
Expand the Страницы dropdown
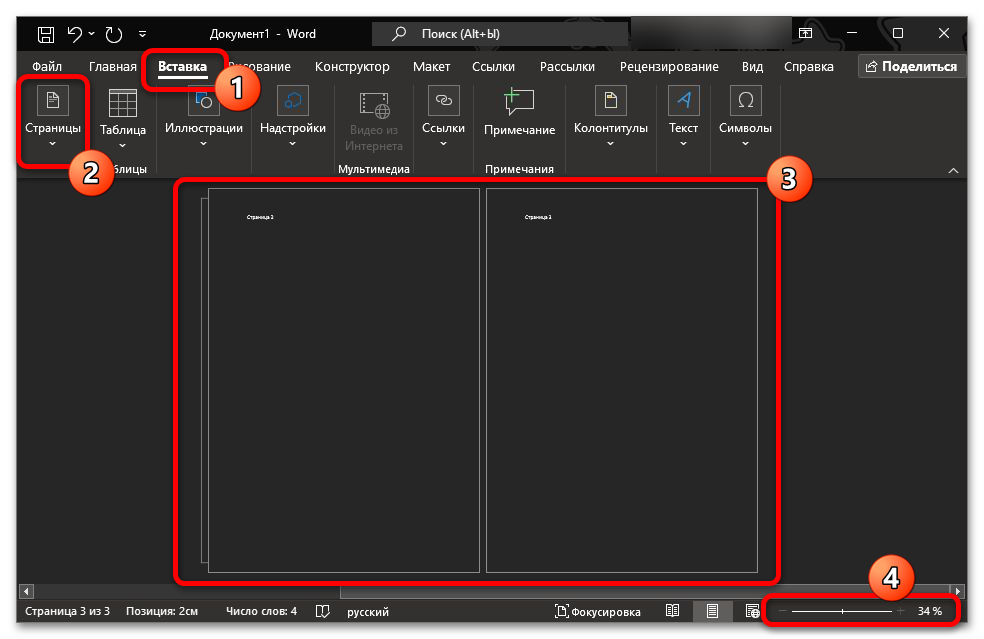pos(53,143)
